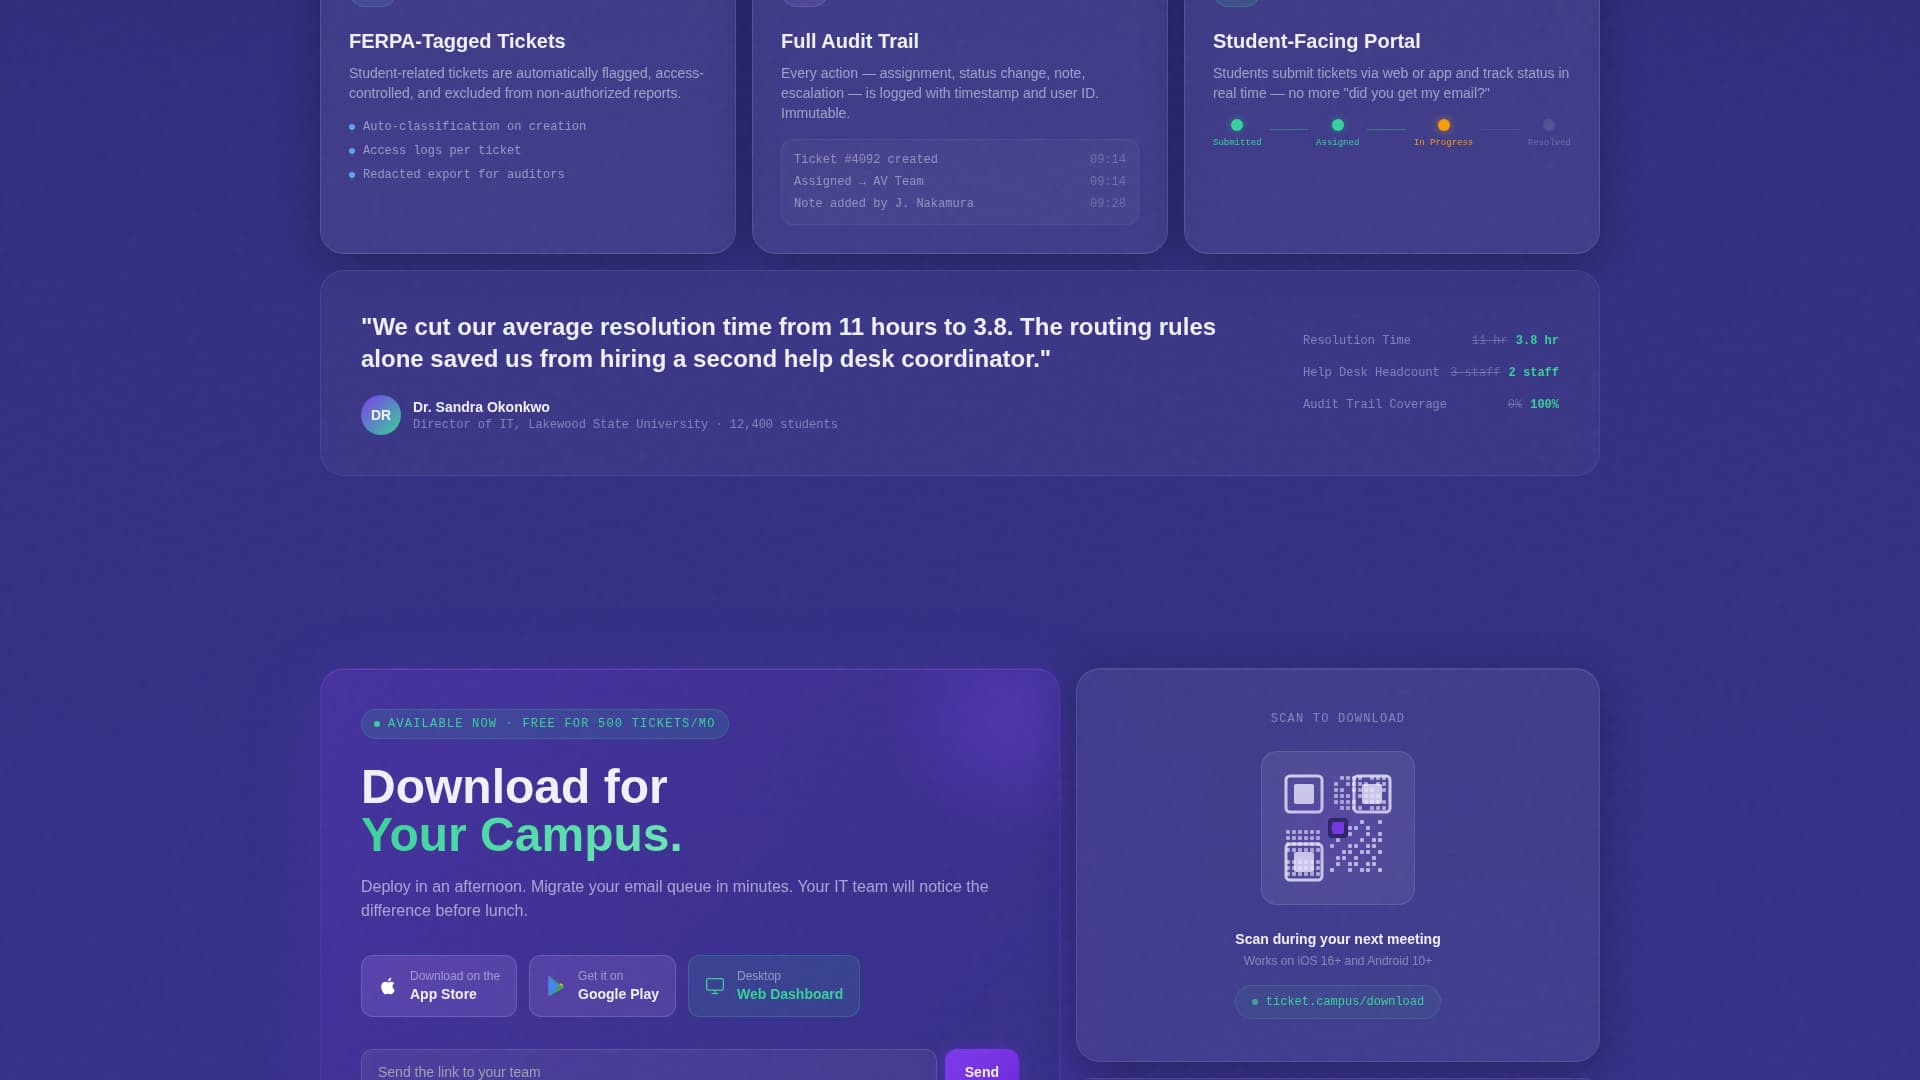Click the Google Play triangle icon
The width and height of the screenshot is (1920, 1080).
[555, 986]
